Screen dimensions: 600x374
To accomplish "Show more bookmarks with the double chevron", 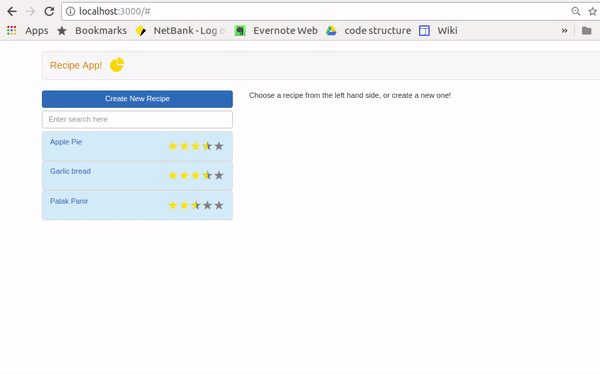I will (x=564, y=31).
